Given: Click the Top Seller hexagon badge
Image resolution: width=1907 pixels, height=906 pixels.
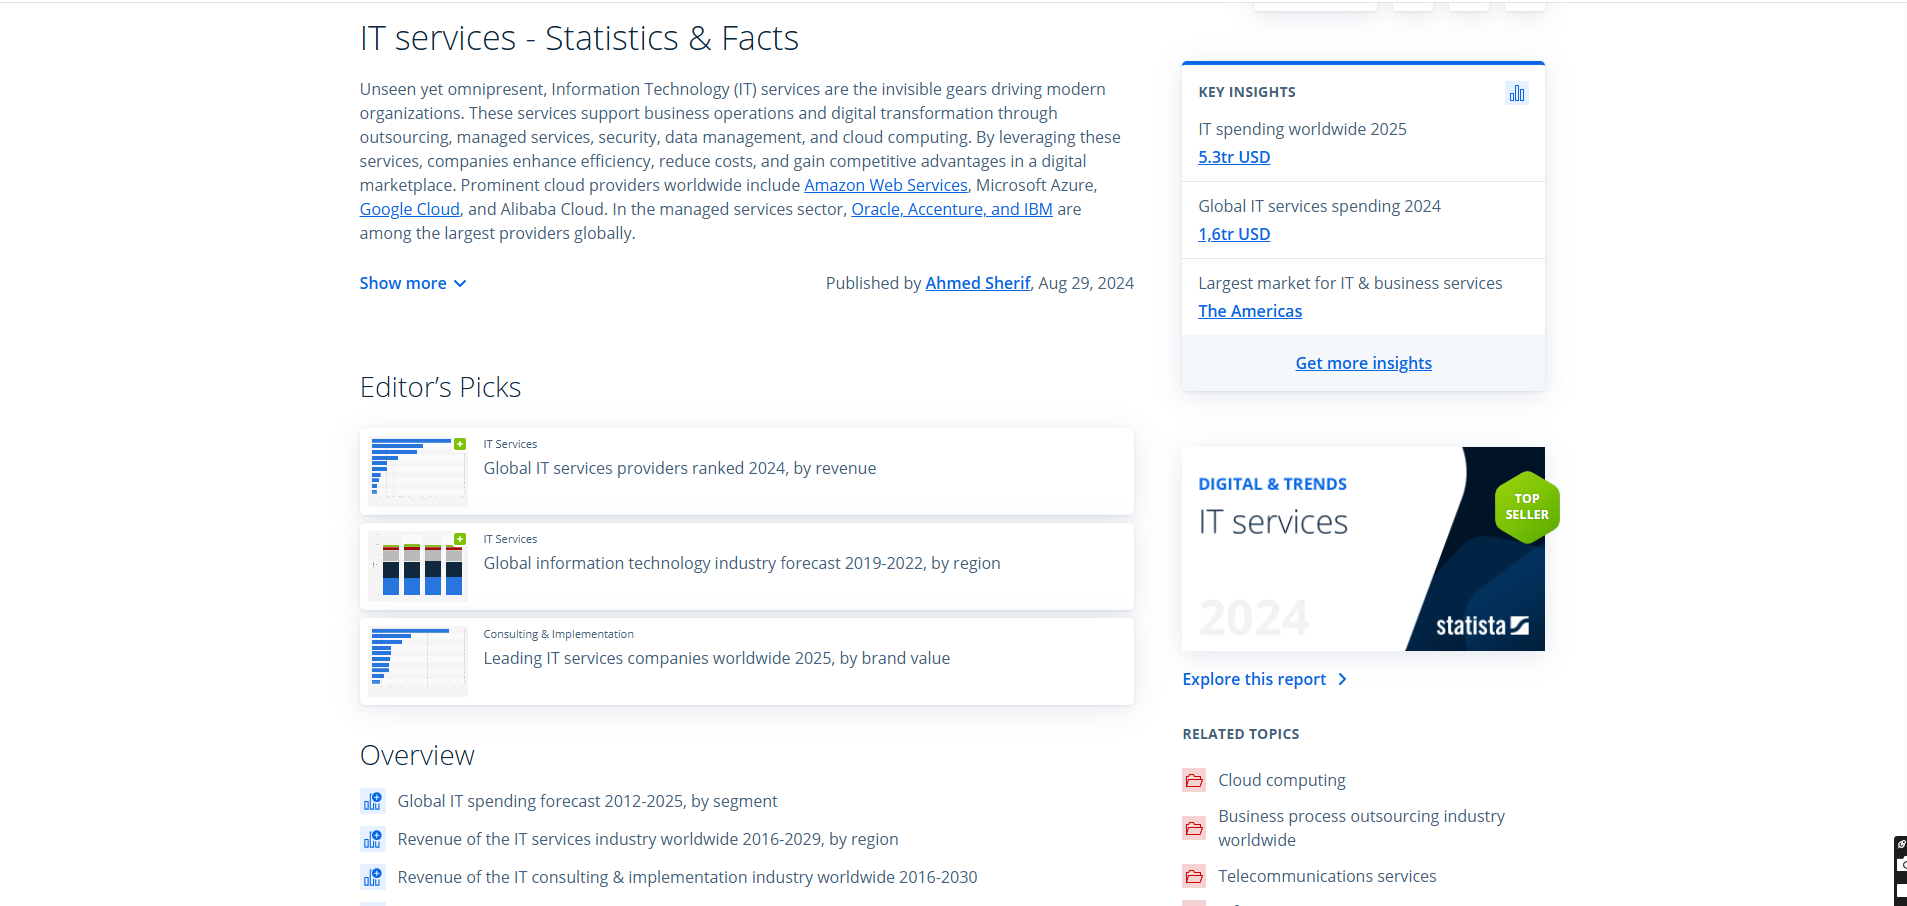Looking at the screenshot, I should [1526, 507].
